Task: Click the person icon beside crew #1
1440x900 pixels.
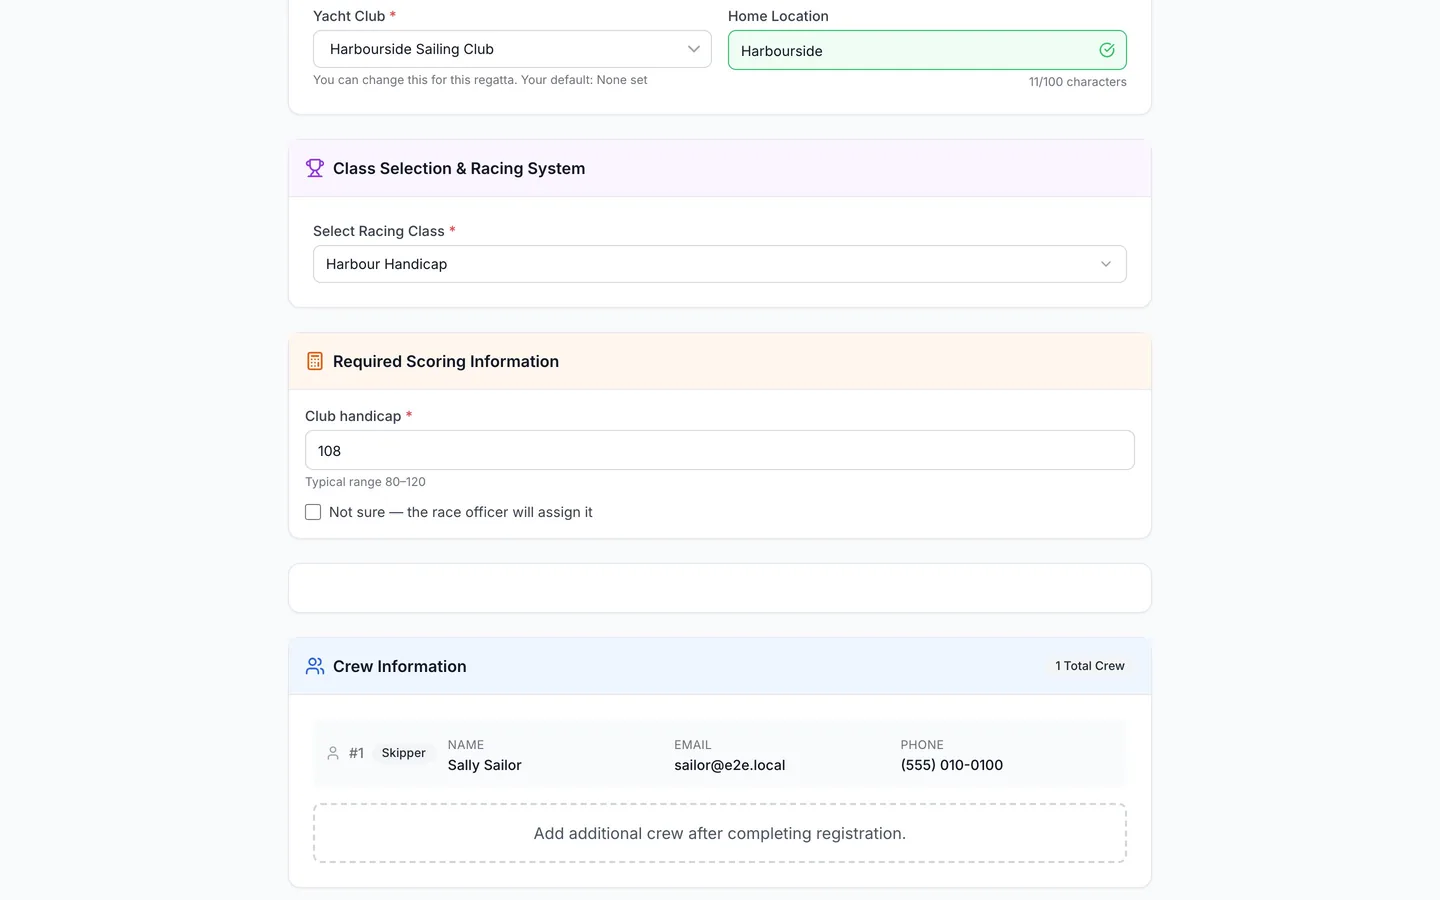Action: tap(333, 753)
